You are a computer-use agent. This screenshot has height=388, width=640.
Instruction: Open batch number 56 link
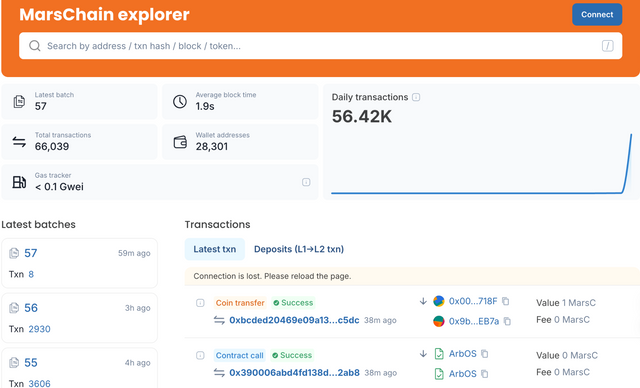pos(31,308)
